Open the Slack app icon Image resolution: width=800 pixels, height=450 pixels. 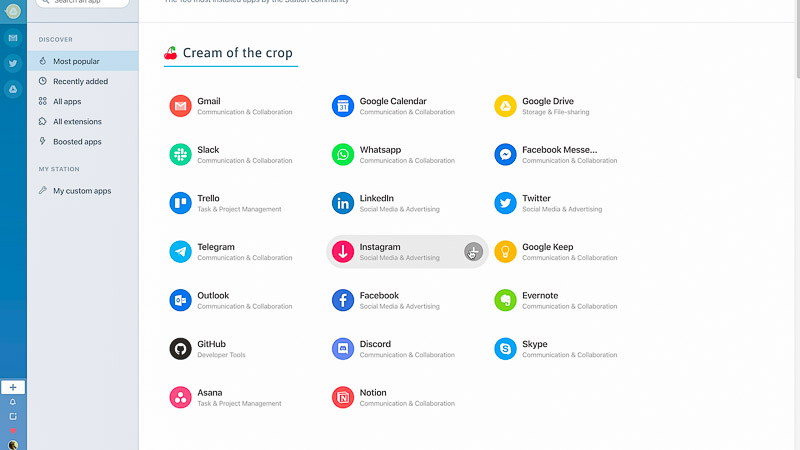pos(180,155)
